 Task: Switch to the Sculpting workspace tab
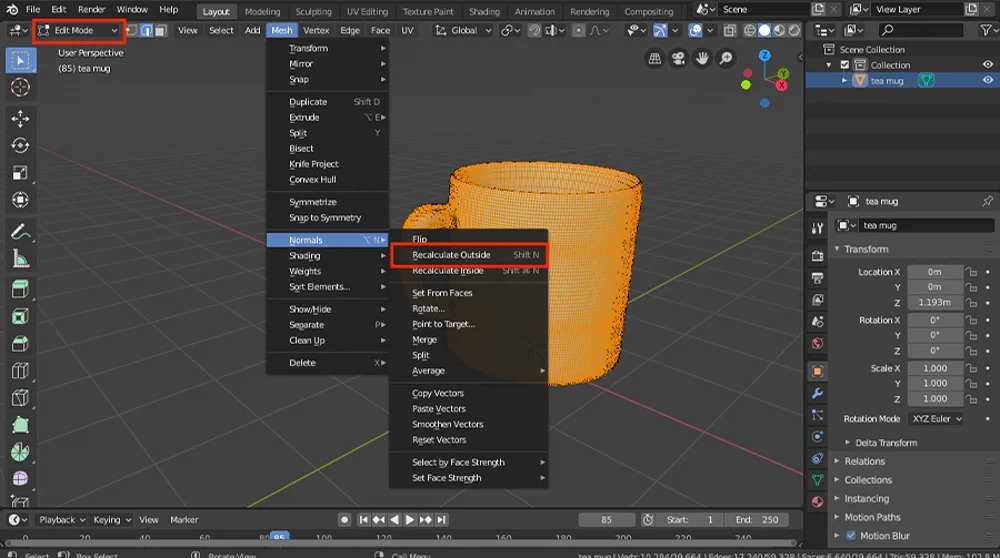point(313,12)
